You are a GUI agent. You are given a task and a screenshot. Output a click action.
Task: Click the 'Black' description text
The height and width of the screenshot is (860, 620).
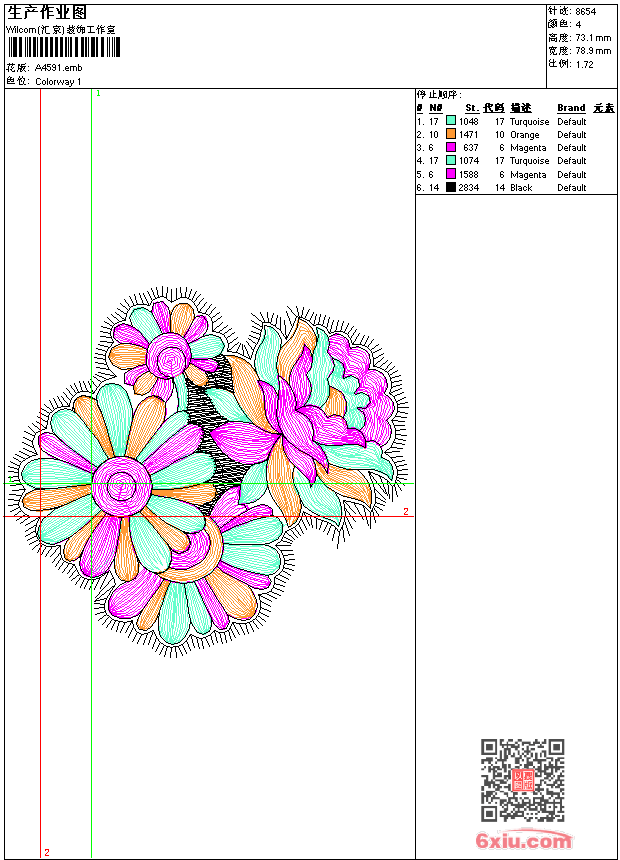[521, 188]
